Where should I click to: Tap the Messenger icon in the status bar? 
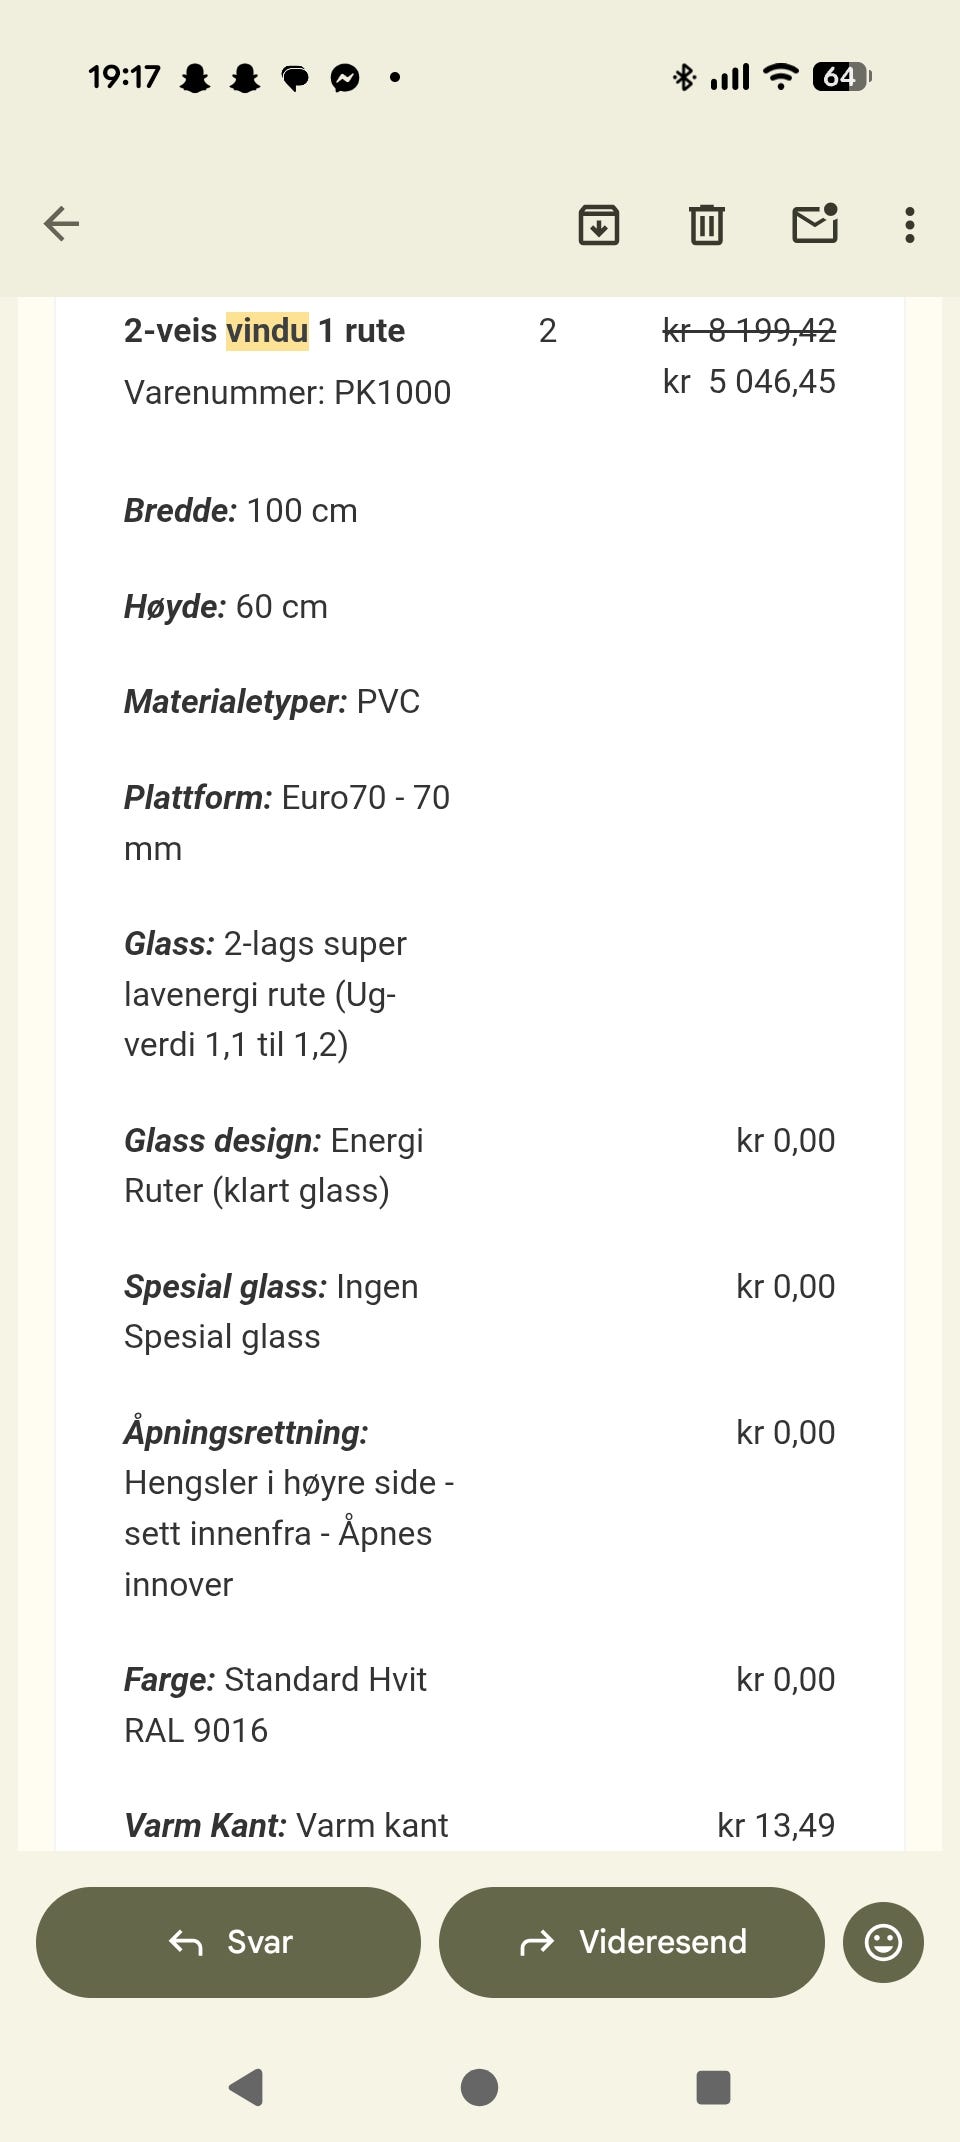(345, 79)
